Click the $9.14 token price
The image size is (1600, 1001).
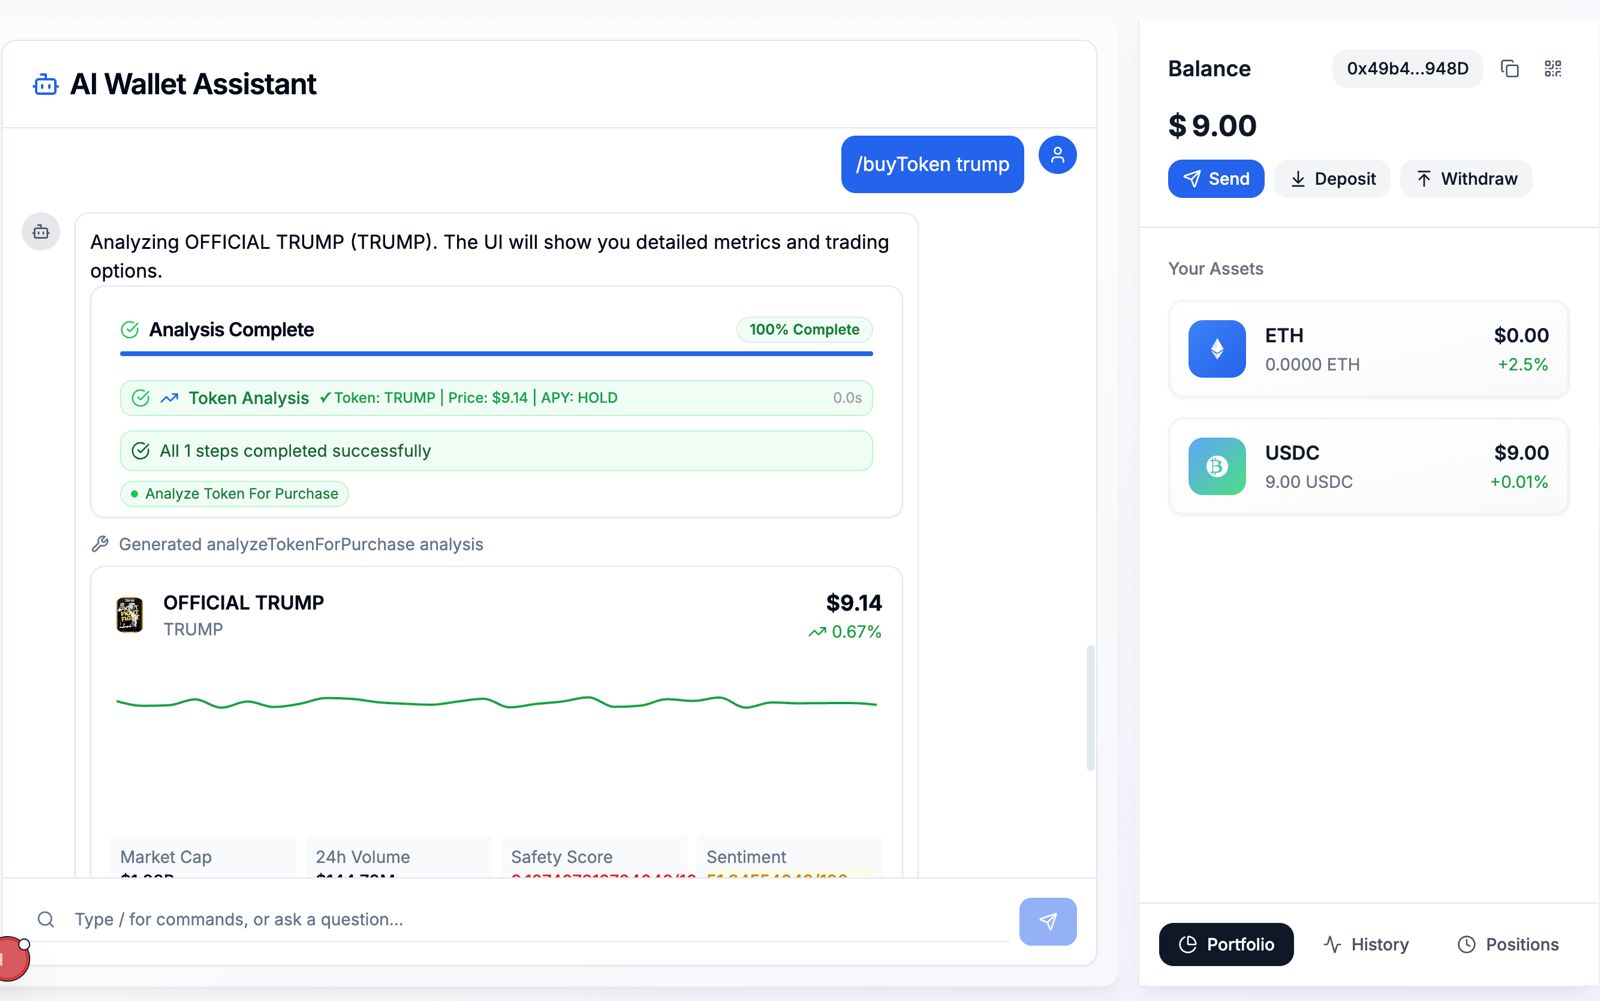(853, 603)
